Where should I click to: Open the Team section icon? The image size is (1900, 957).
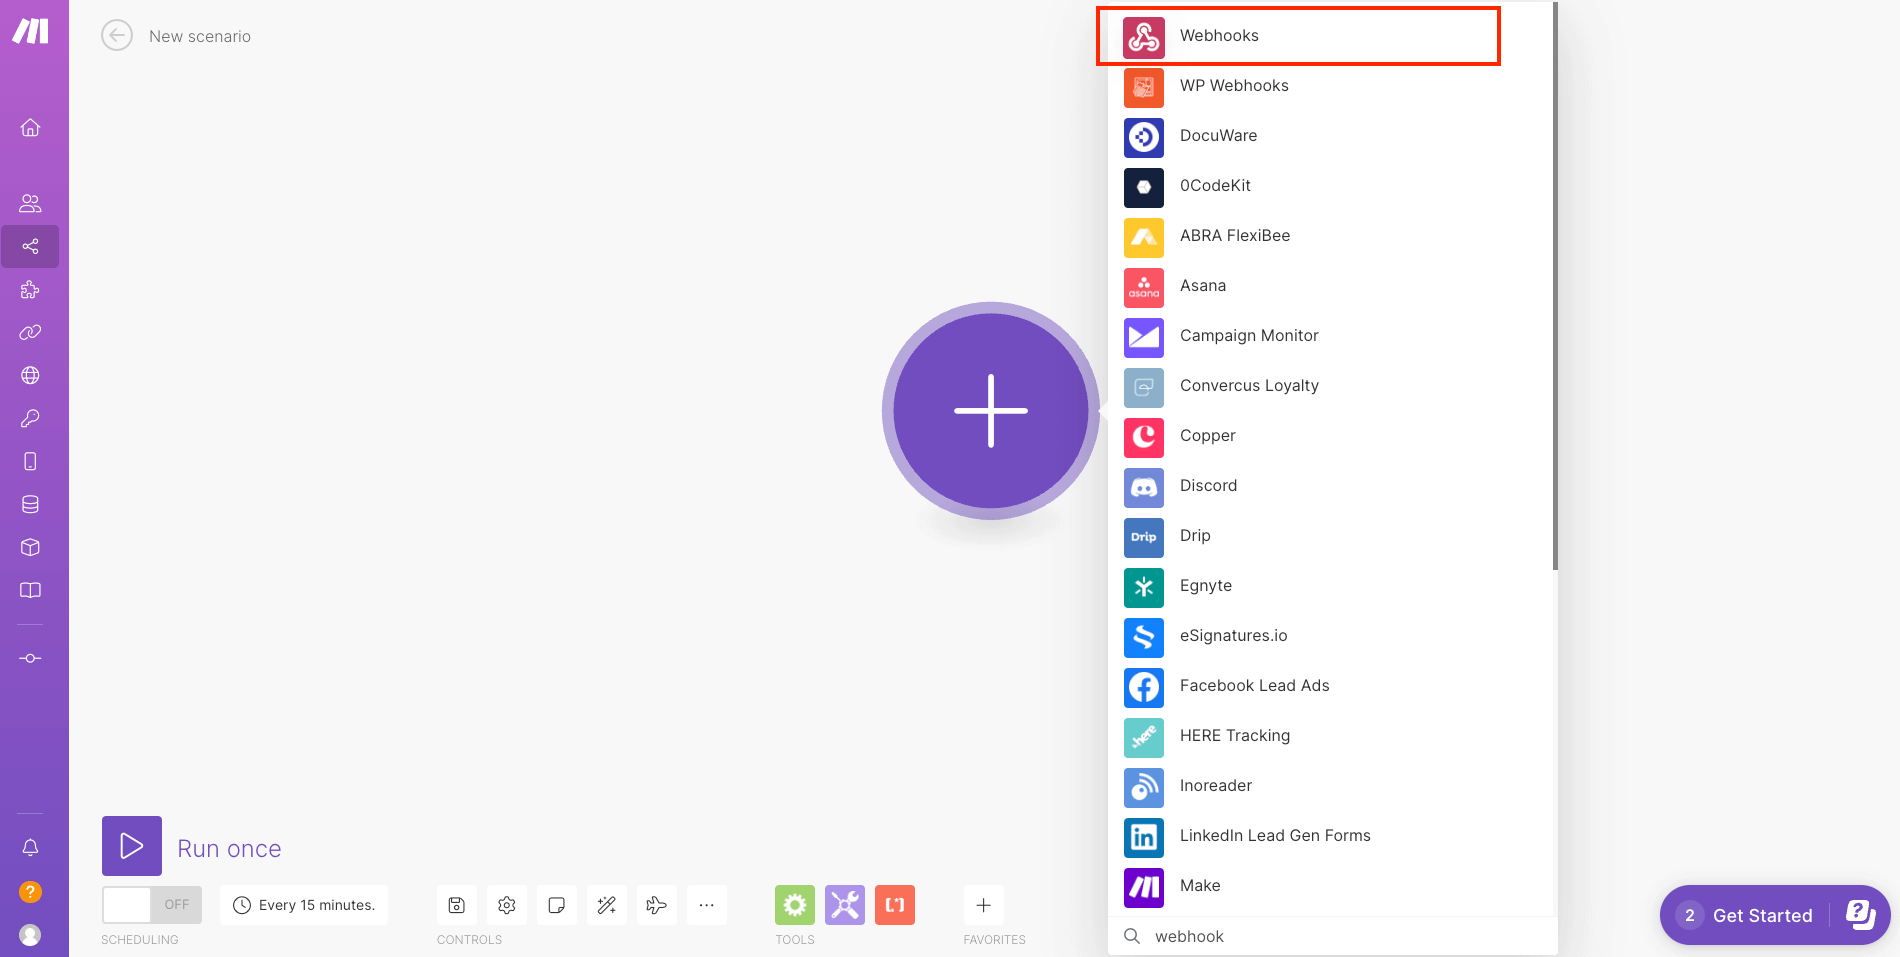(30, 204)
